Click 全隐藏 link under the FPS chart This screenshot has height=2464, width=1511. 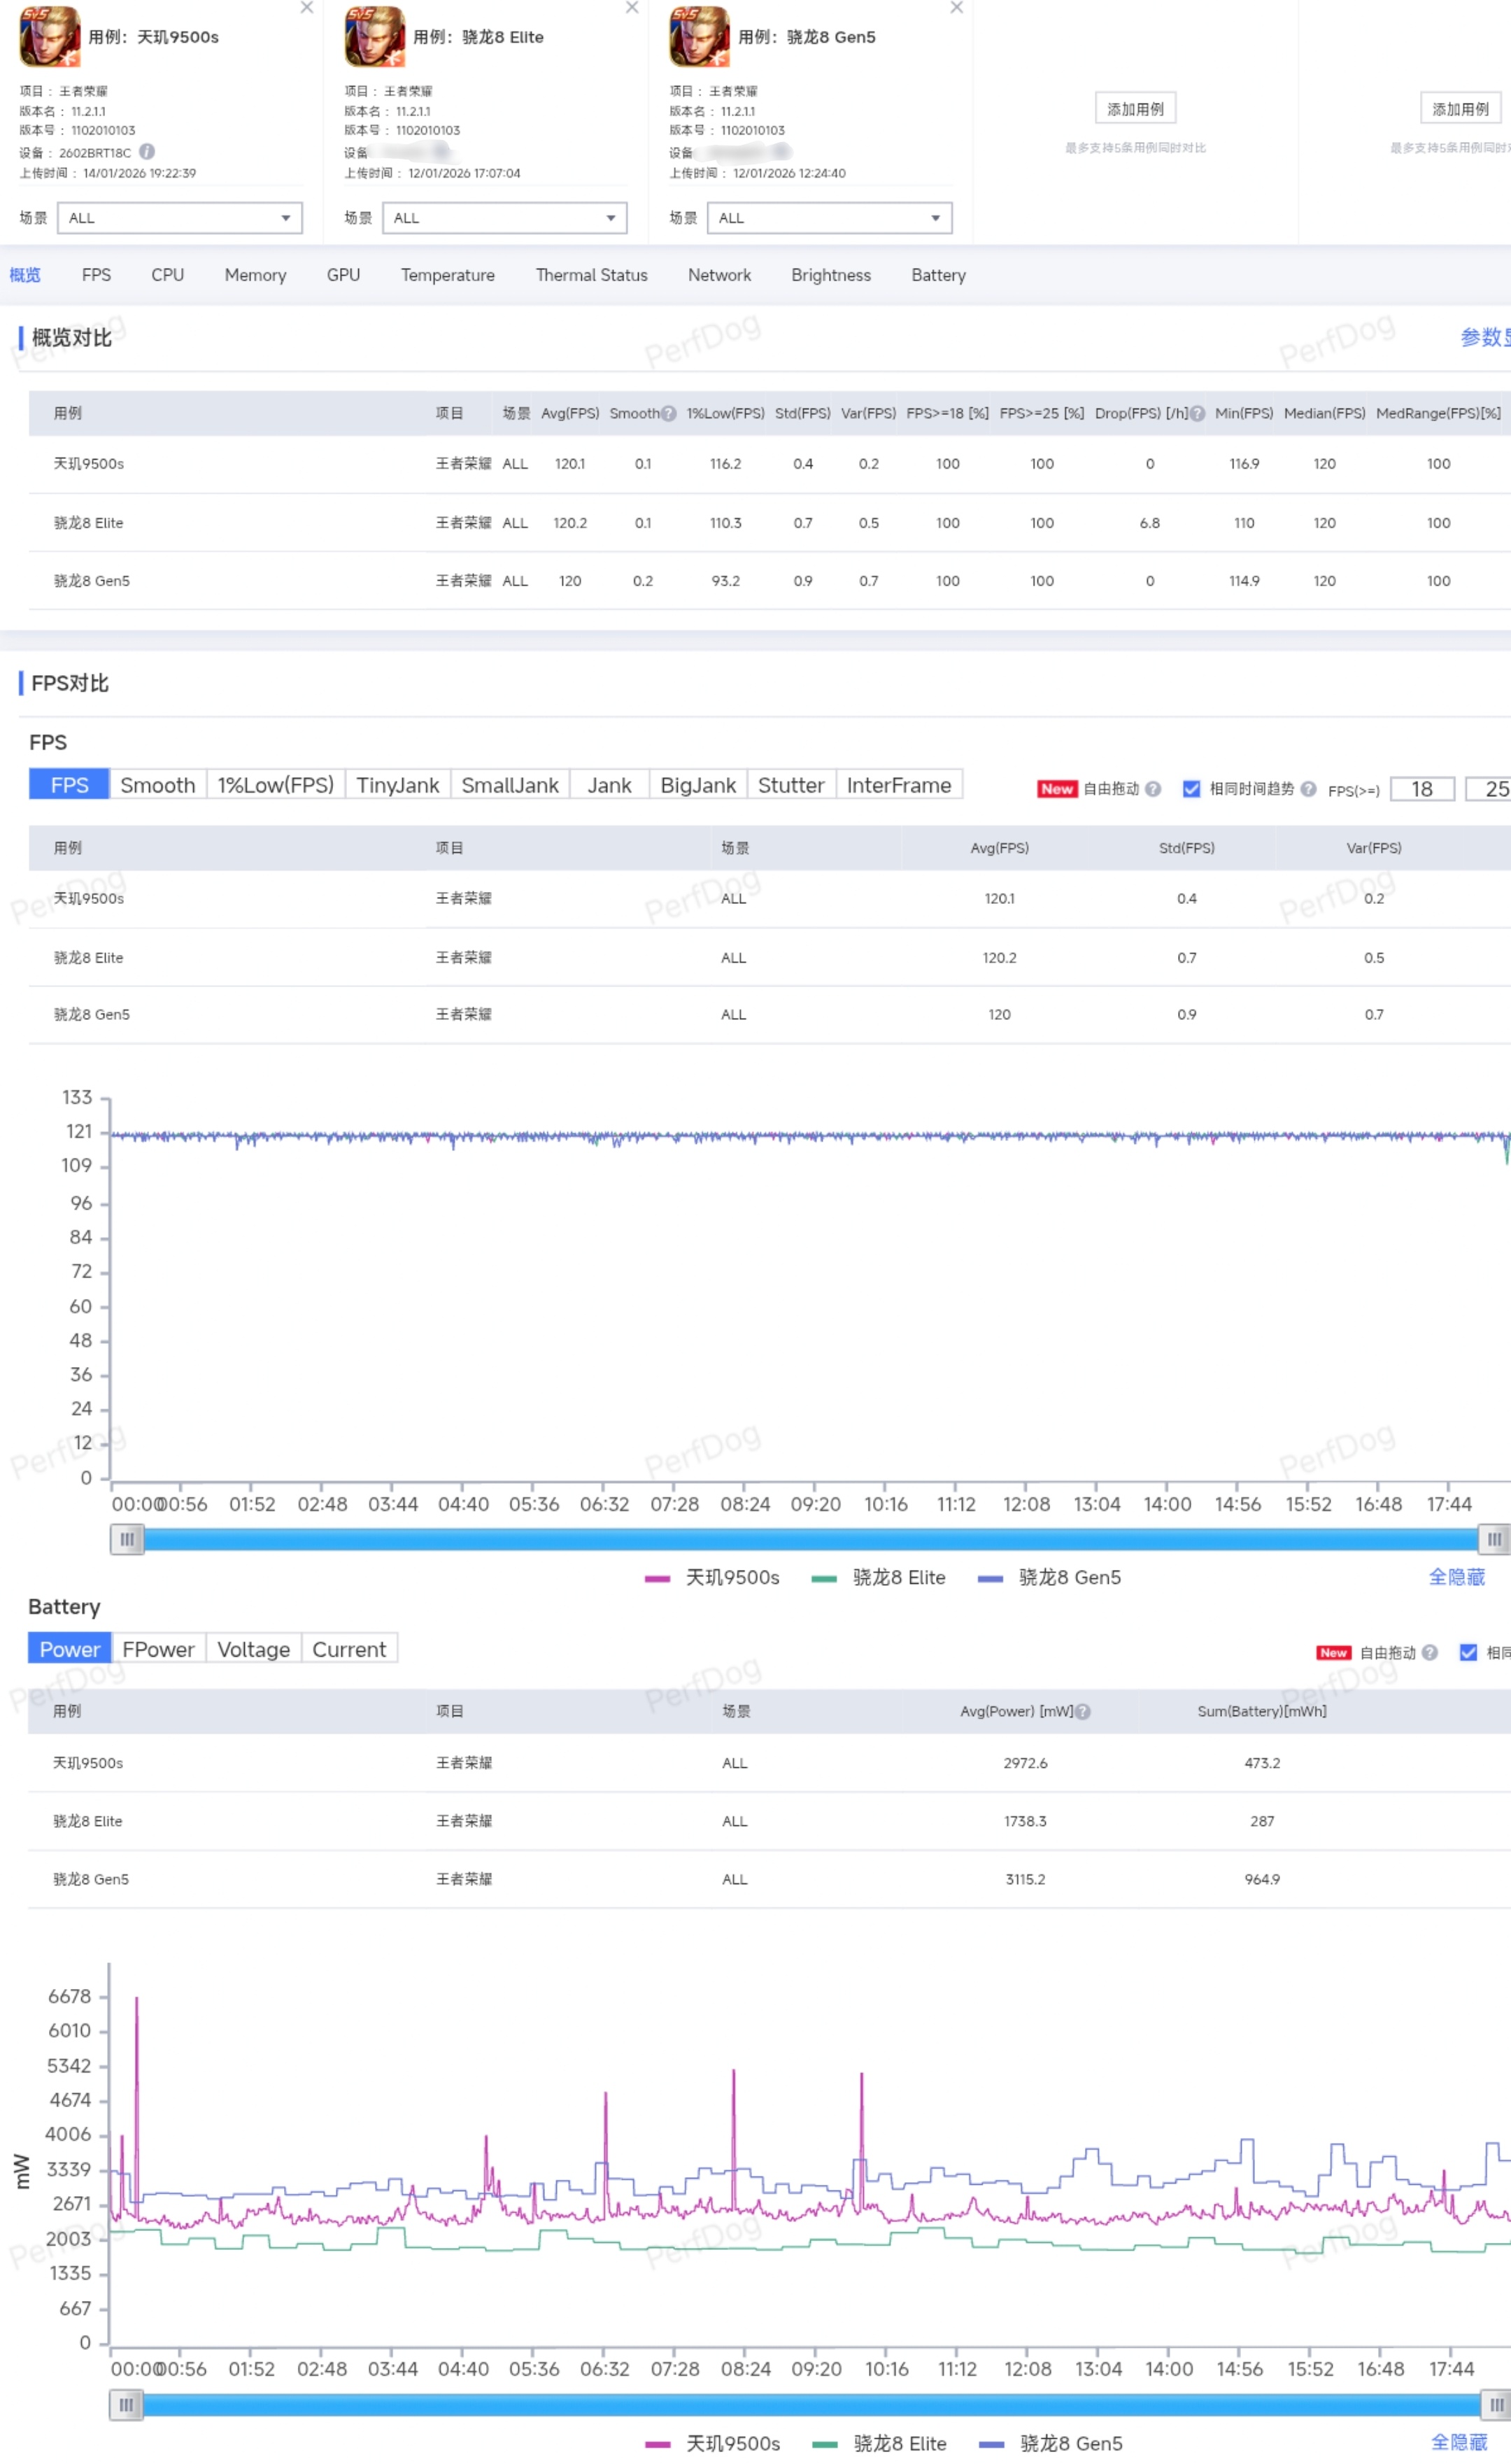pos(1456,1577)
